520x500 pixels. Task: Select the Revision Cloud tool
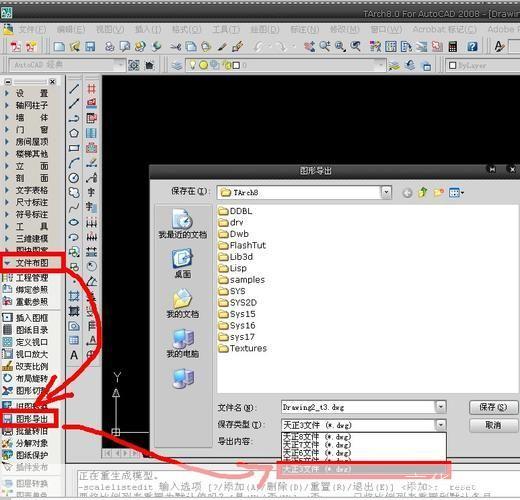pyautogui.click(x=74, y=193)
